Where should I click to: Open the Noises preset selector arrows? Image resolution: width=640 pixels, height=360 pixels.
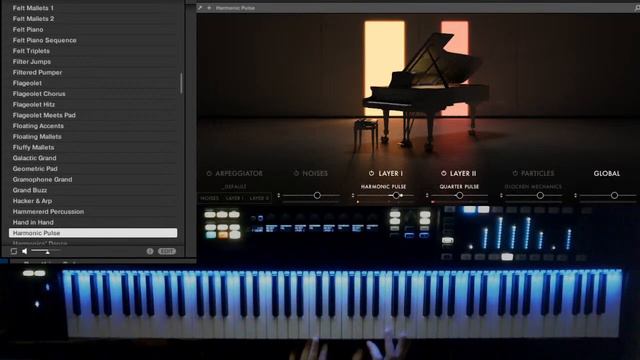coord(279,196)
